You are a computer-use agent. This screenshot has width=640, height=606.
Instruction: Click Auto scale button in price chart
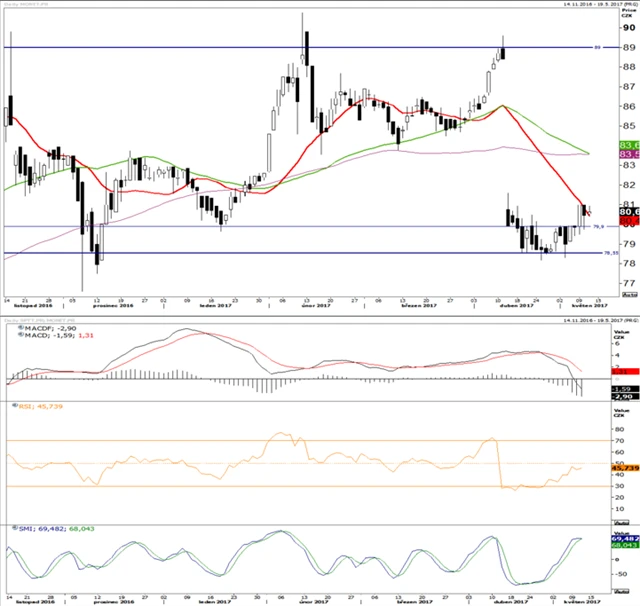point(628,296)
